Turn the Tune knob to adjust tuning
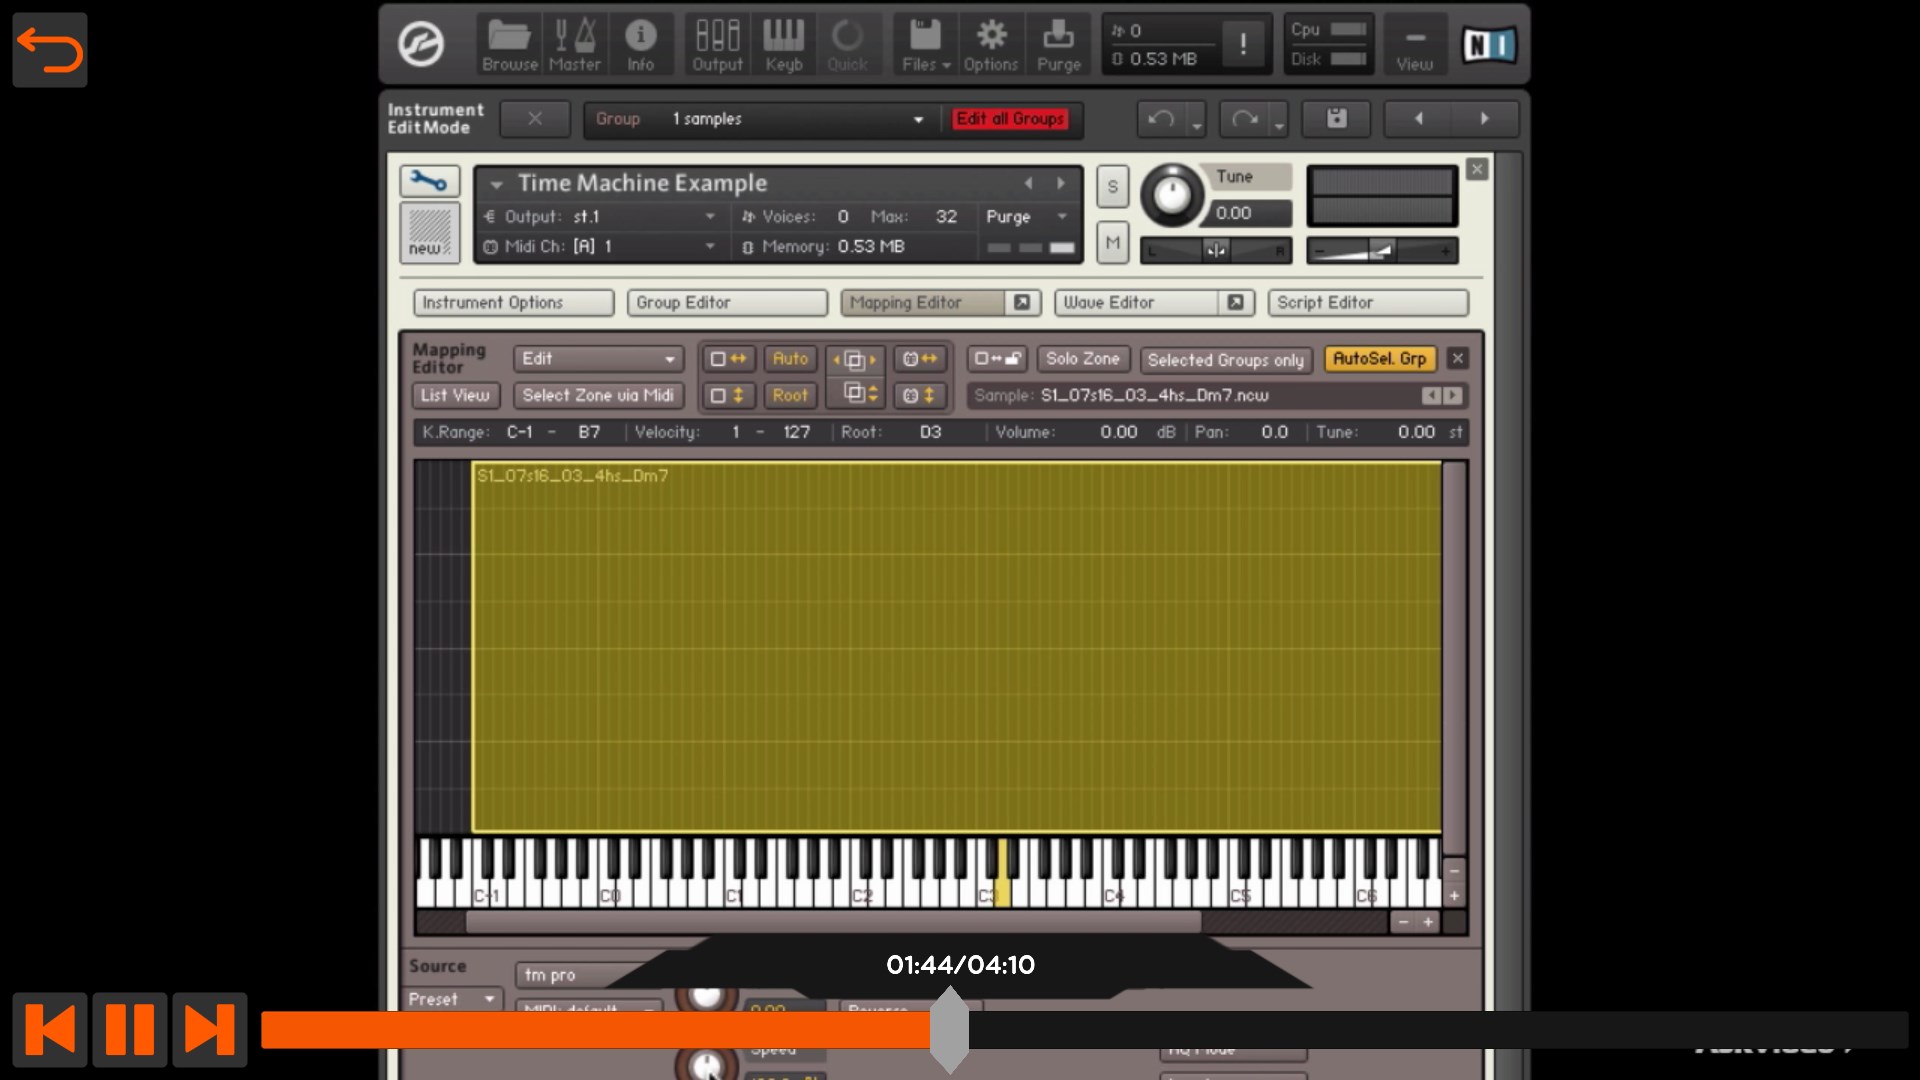The width and height of the screenshot is (1920, 1080). click(x=1172, y=194)
